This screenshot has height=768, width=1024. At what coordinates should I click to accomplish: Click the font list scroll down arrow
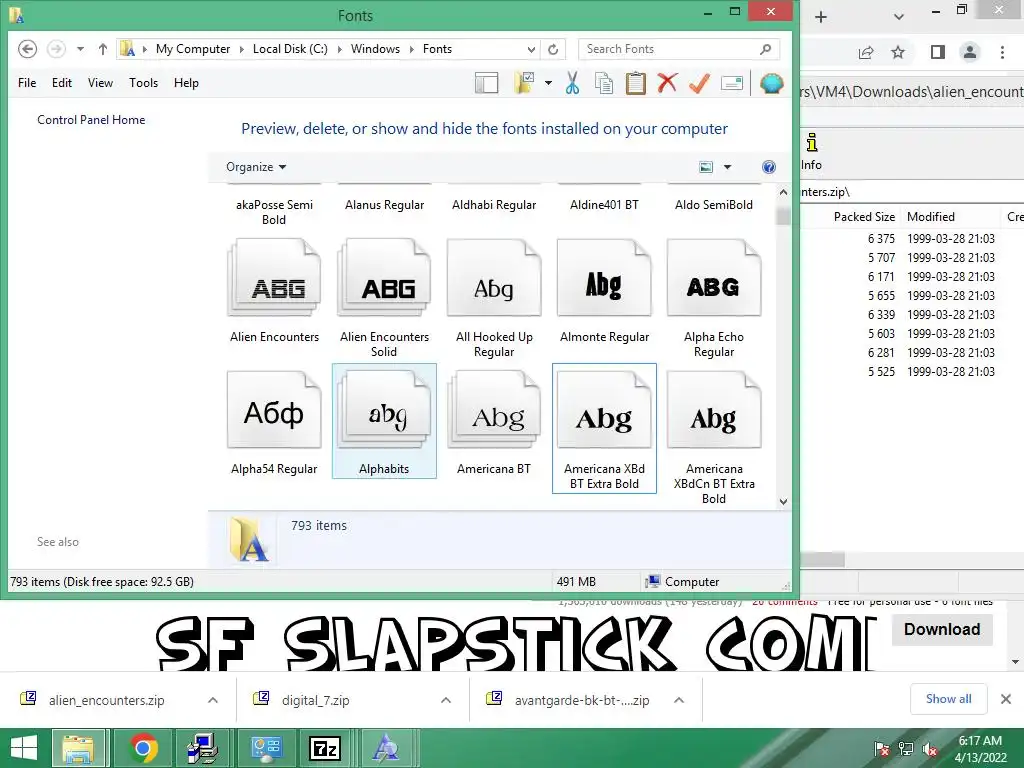pos(783,502)
